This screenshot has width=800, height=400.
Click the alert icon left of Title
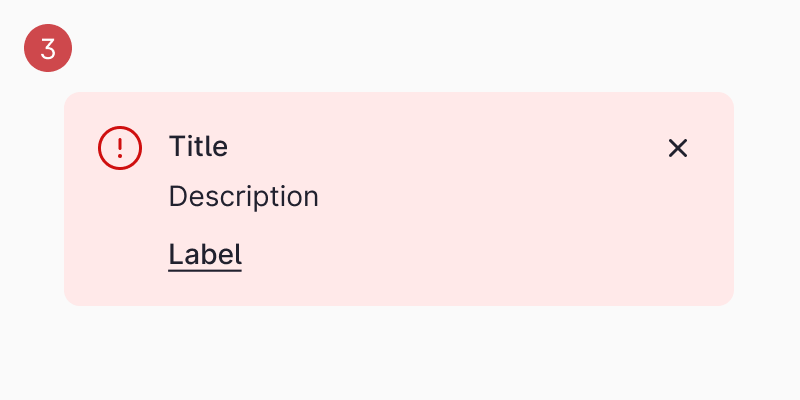(120, 148)
